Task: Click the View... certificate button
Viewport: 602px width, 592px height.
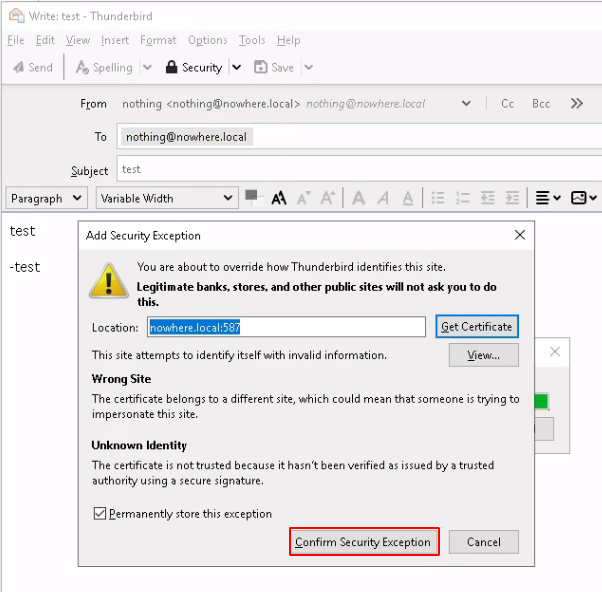Action: tap(483, 355)
